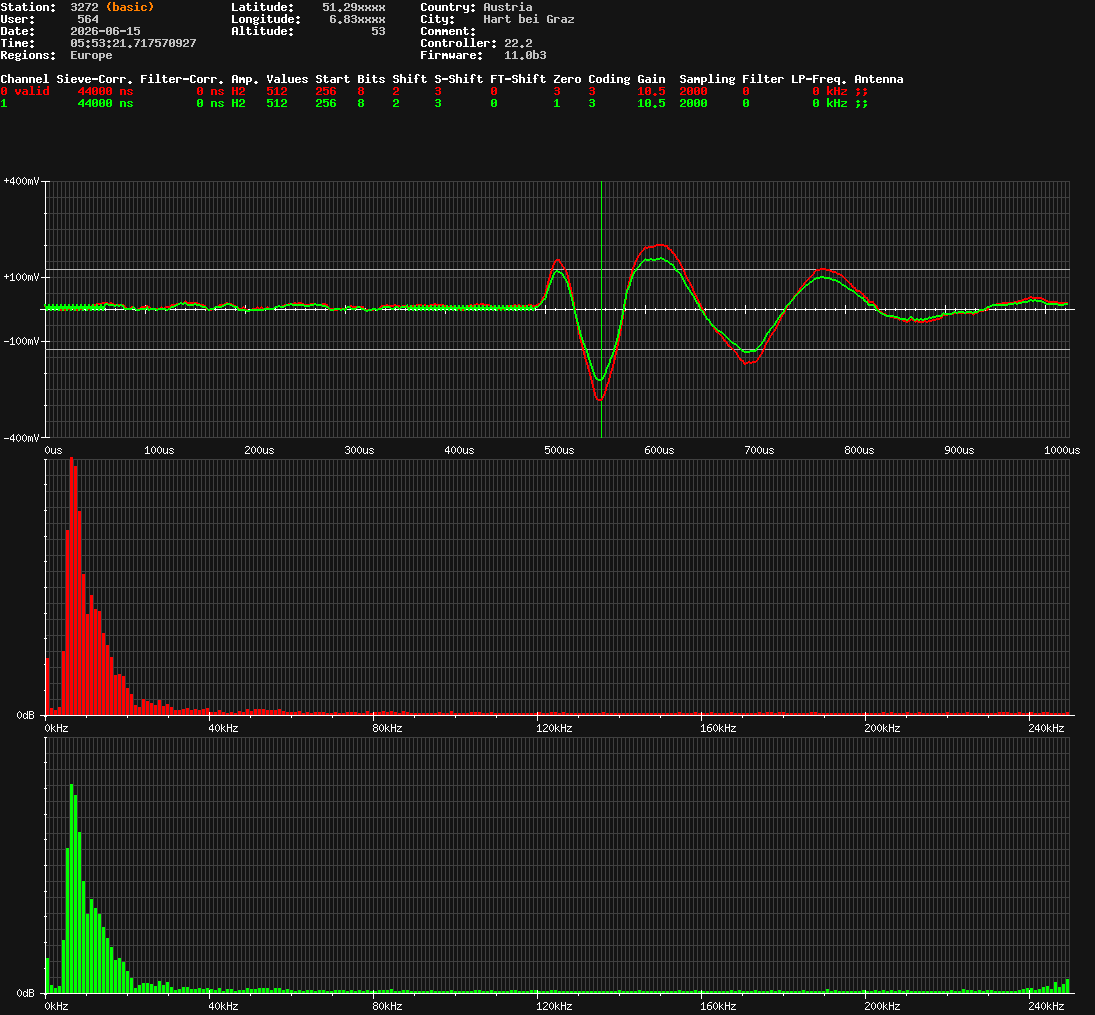Click the Amp. column header

[245, 79]
